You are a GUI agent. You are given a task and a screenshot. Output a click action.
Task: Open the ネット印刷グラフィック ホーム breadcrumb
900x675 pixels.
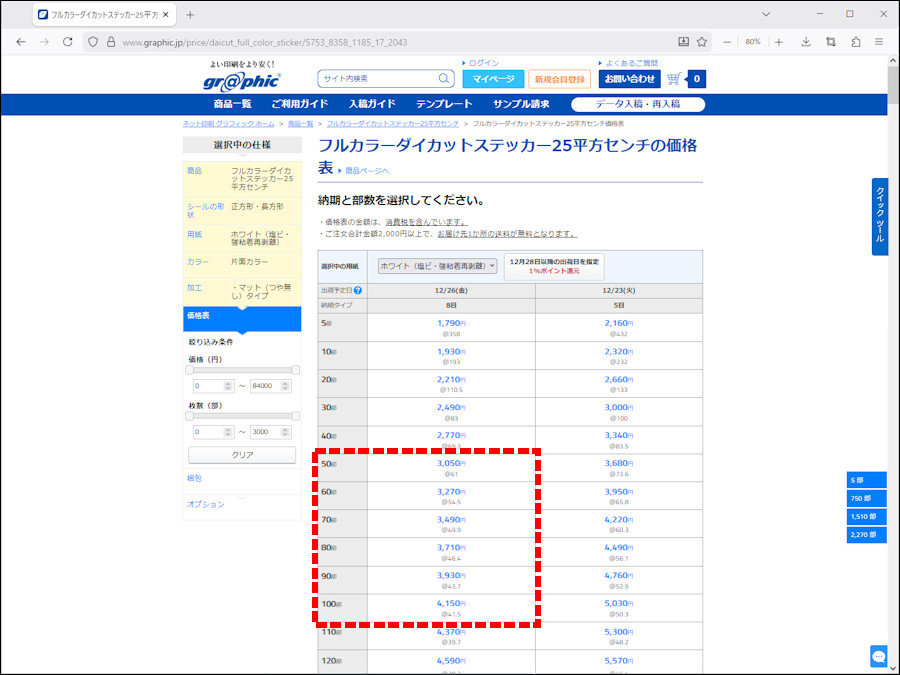coord(228,123)
